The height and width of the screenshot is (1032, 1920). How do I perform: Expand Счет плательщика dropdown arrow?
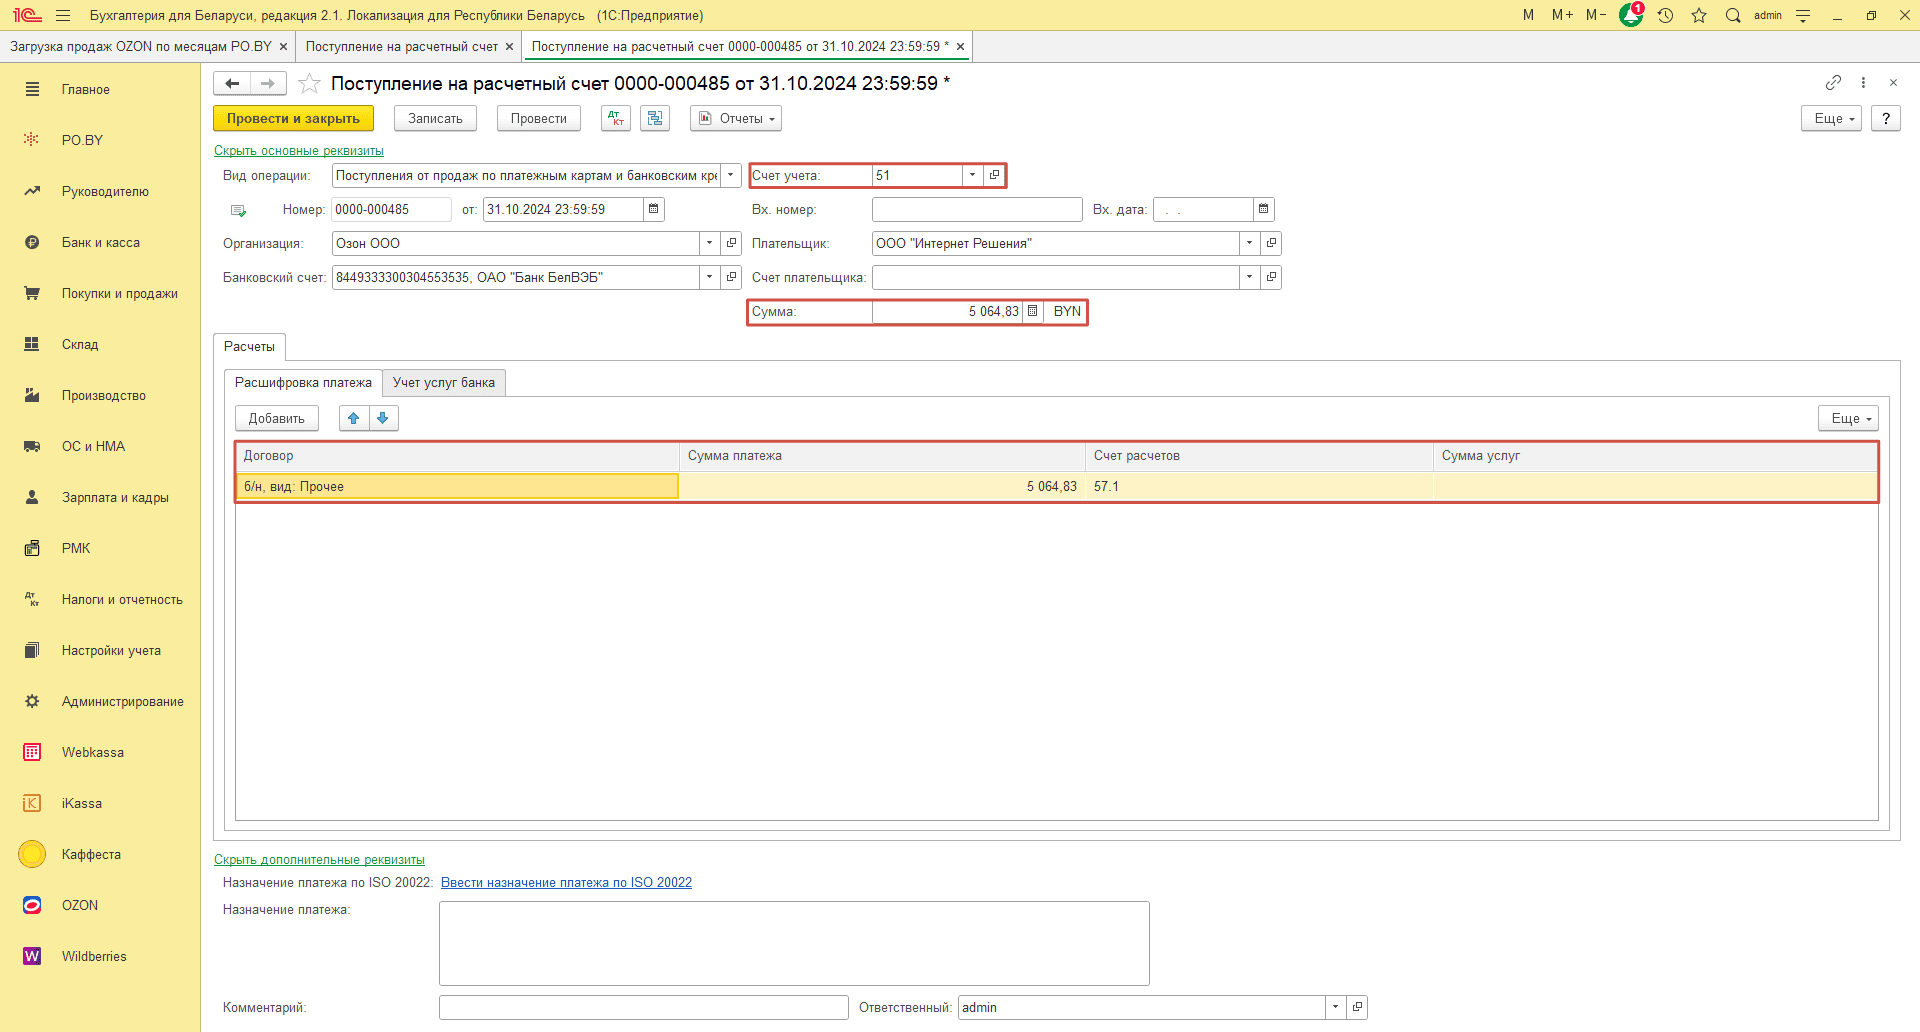pos(1249,277)
